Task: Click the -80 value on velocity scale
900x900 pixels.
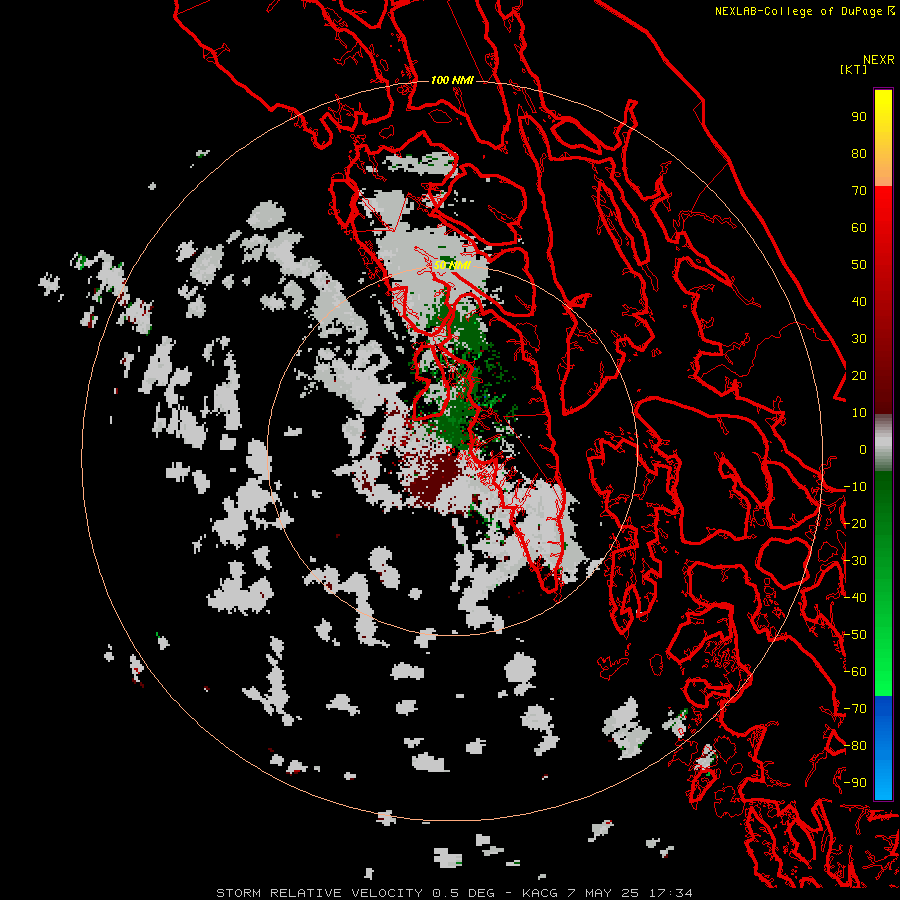Action: pos(855,746)
